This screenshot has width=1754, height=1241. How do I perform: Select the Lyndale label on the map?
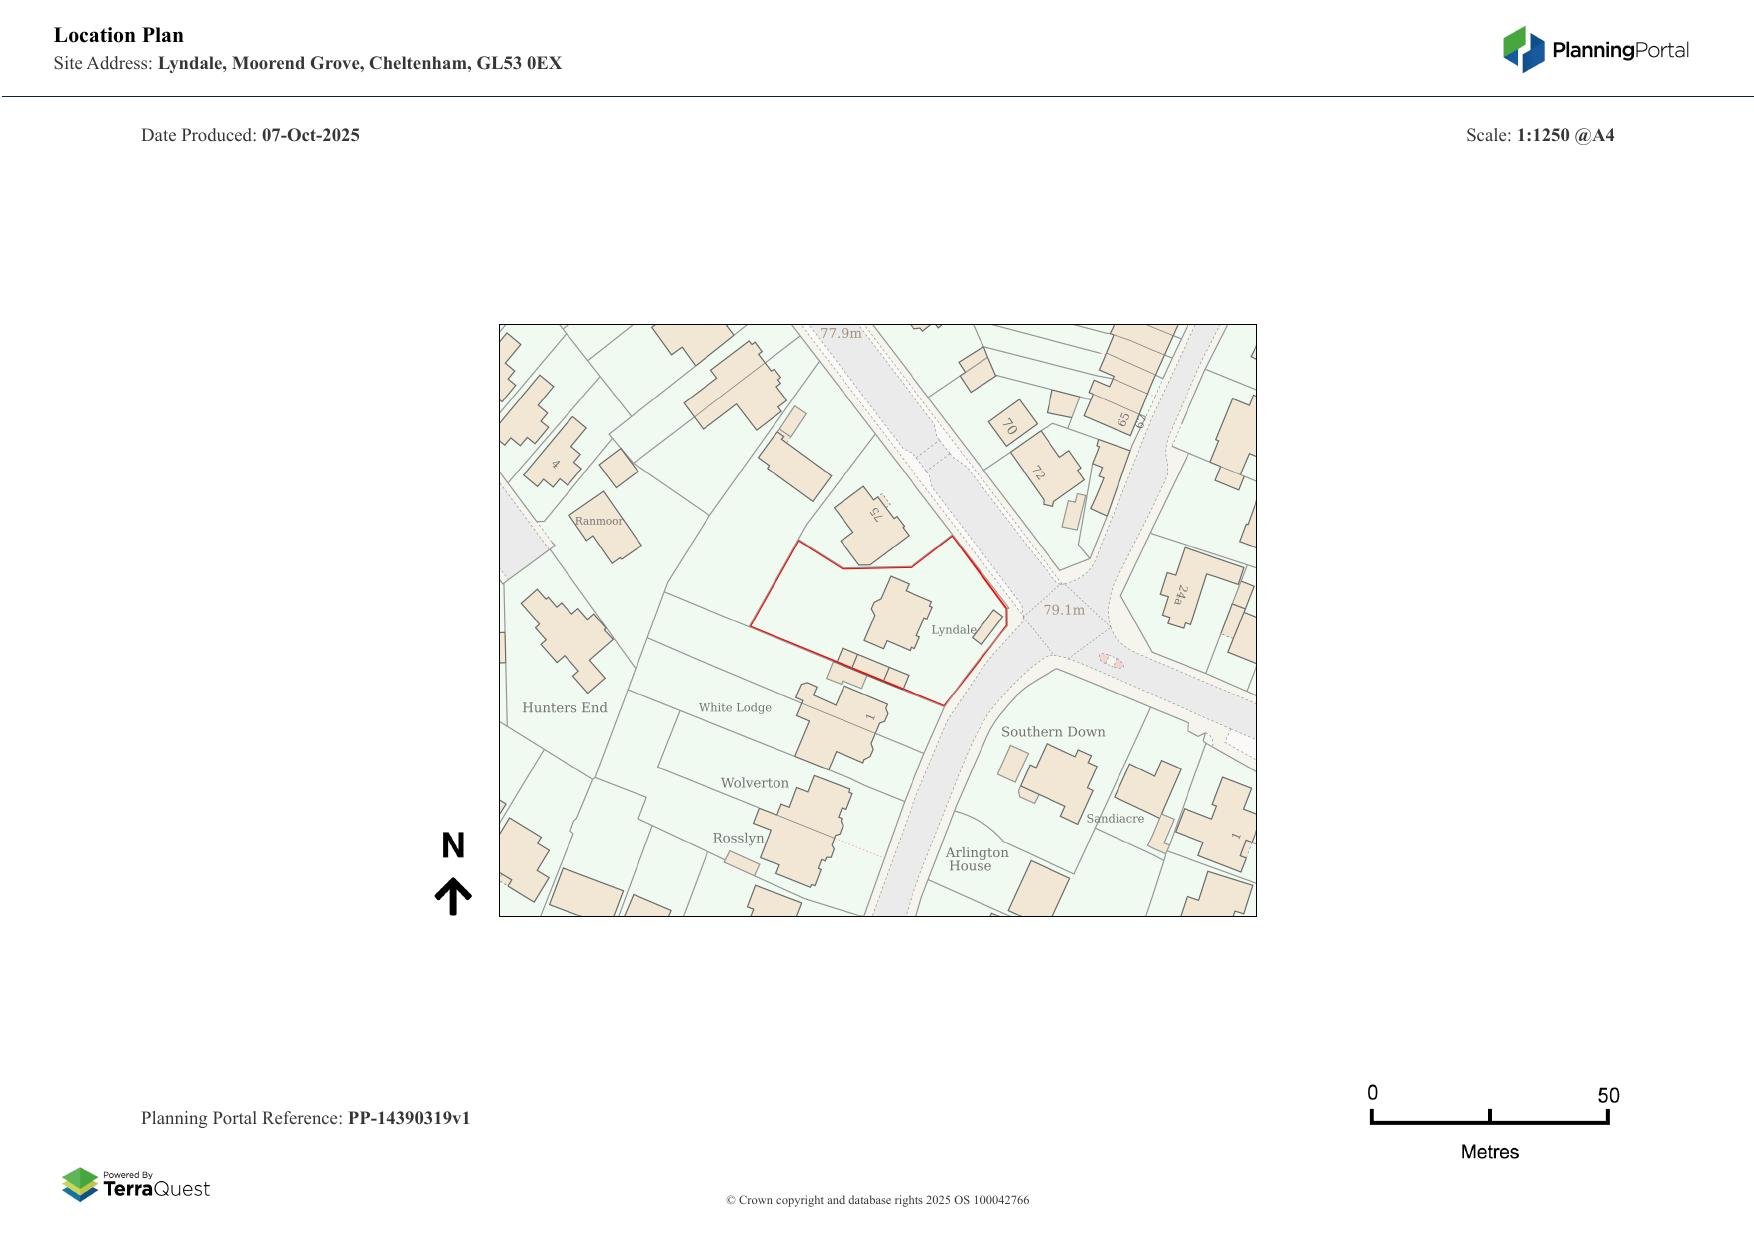953,630
